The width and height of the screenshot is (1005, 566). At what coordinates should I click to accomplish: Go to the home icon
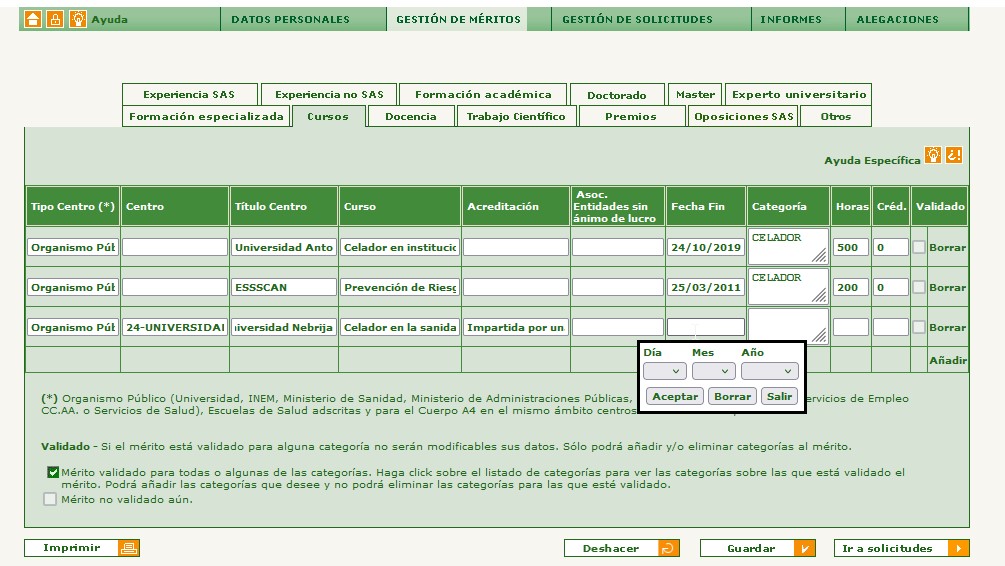33,19
